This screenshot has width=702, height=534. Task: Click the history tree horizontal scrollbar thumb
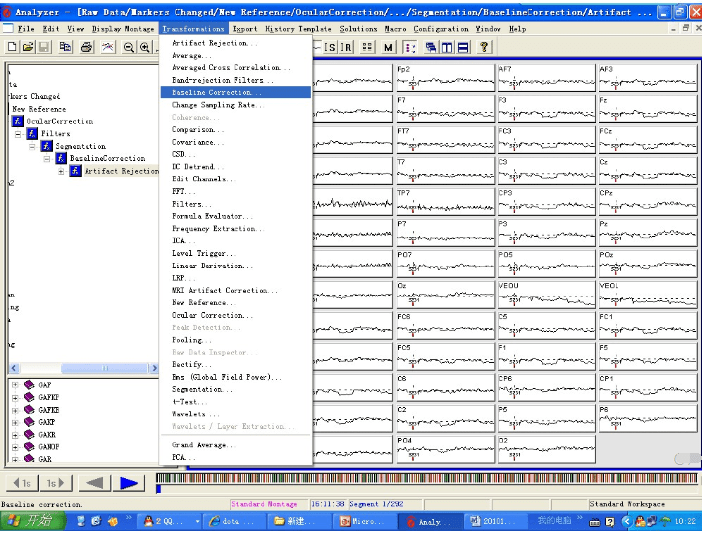[x=104, y=368]
